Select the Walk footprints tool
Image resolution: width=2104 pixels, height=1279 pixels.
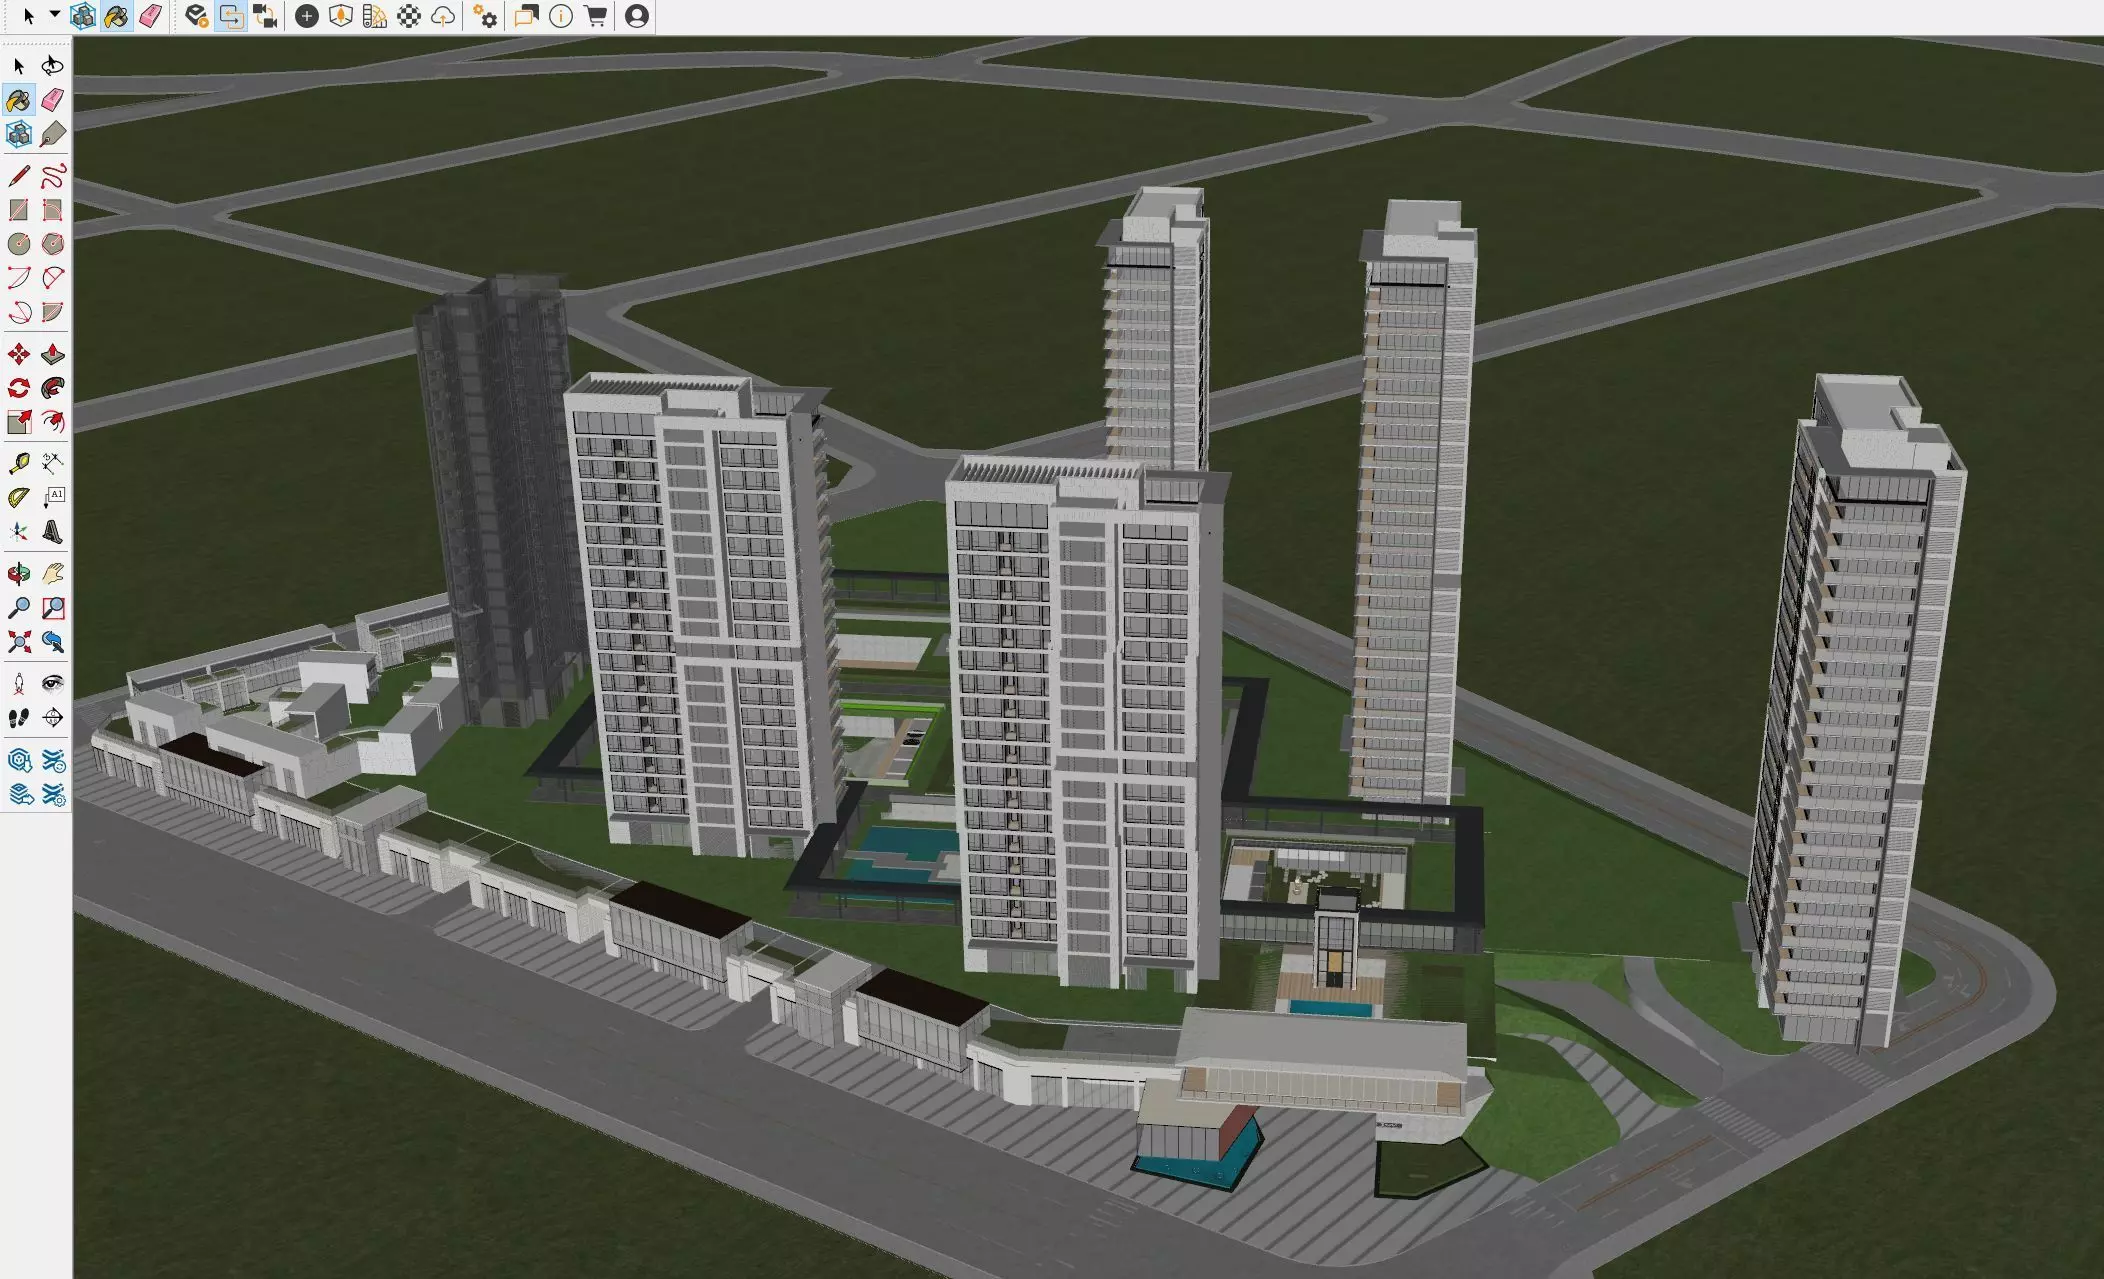[19, 718]
